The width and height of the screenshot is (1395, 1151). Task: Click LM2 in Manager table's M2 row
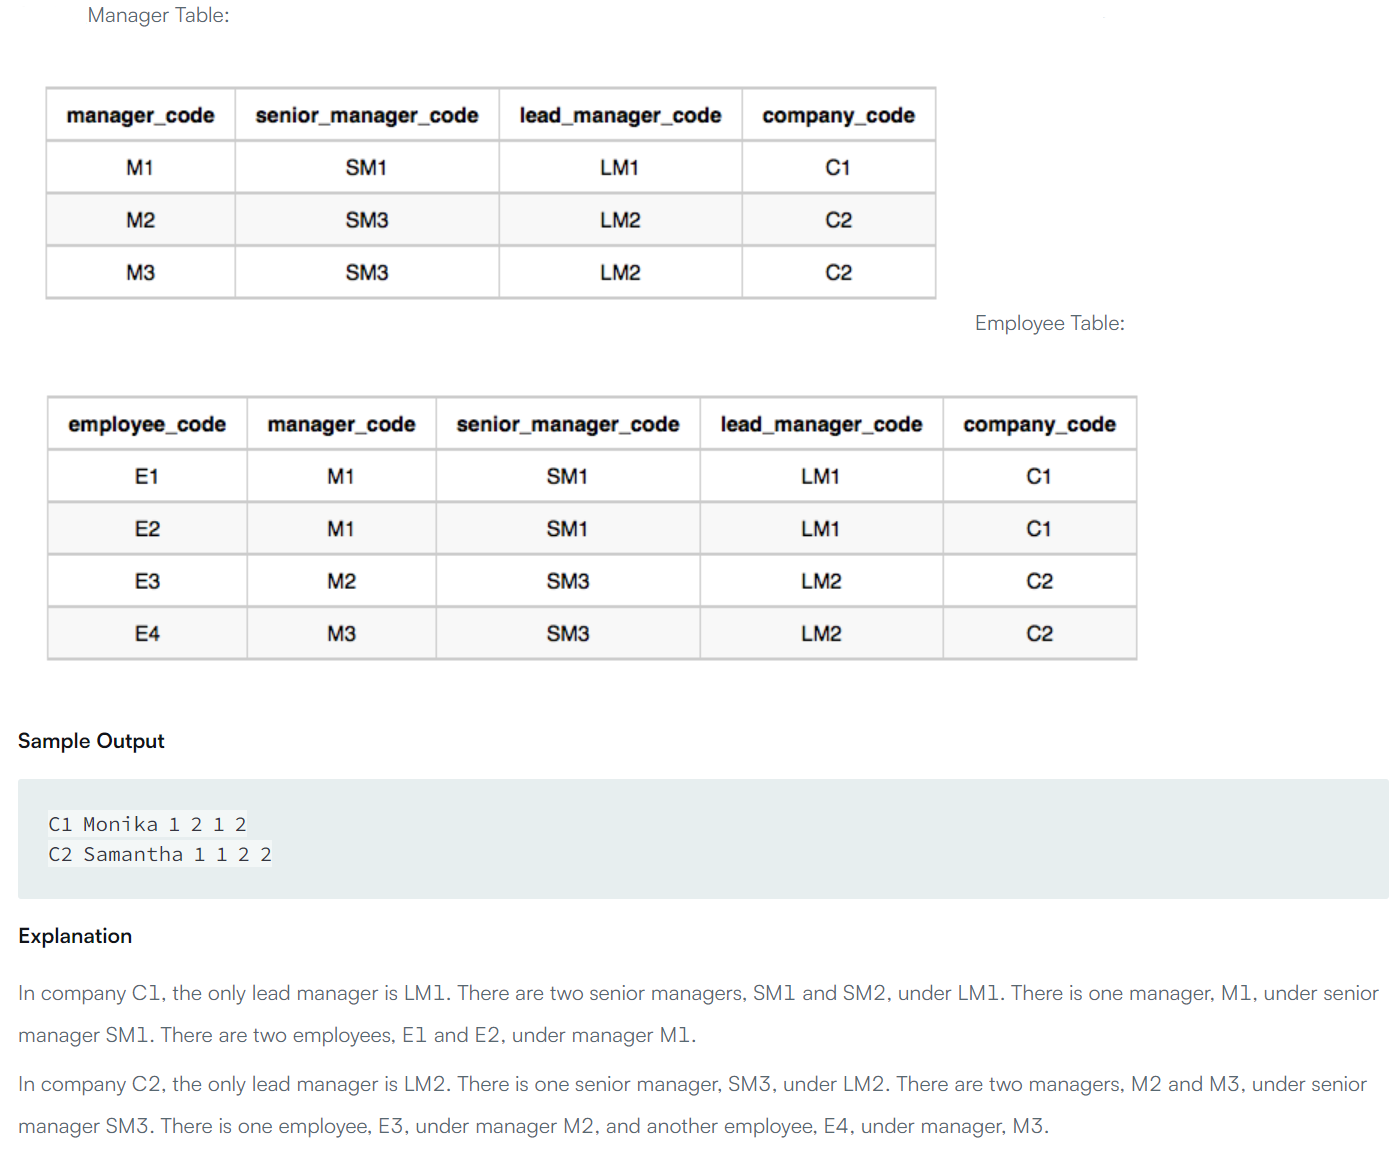tap(620, 220)
